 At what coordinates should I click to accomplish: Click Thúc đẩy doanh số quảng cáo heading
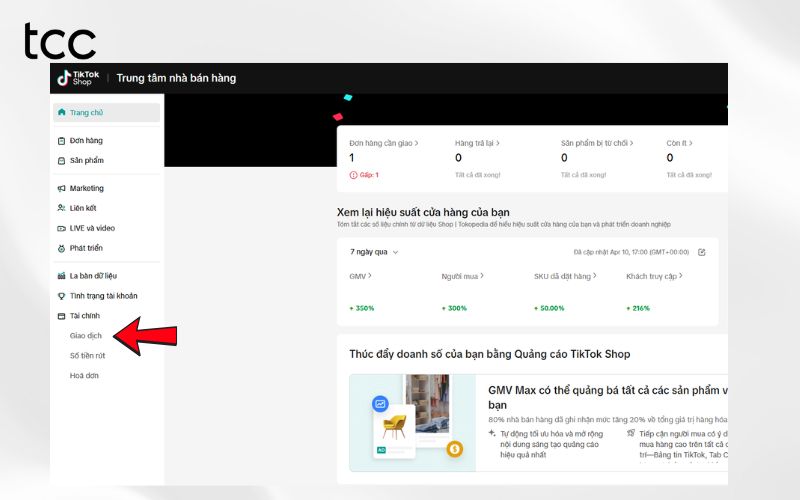pos(490,354)
